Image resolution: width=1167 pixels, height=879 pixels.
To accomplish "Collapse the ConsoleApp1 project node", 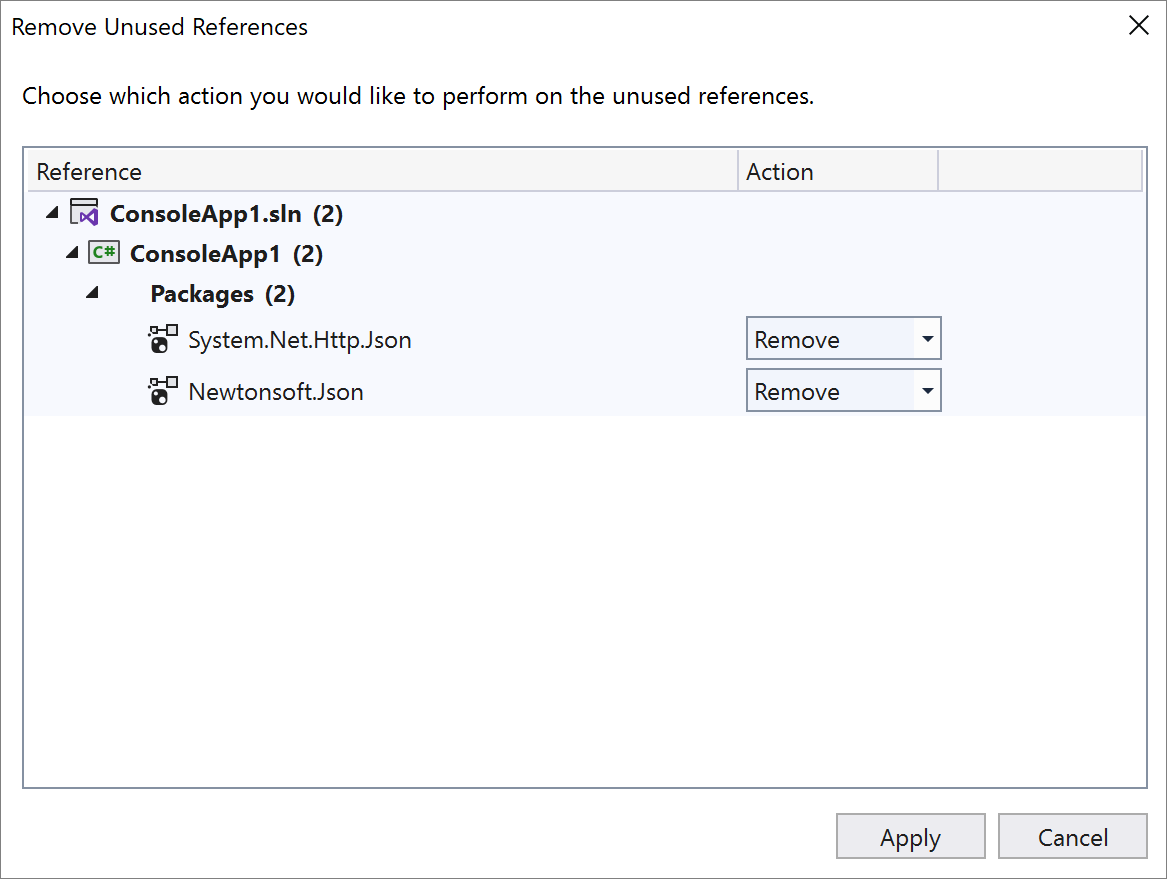I will click(71, 252).
